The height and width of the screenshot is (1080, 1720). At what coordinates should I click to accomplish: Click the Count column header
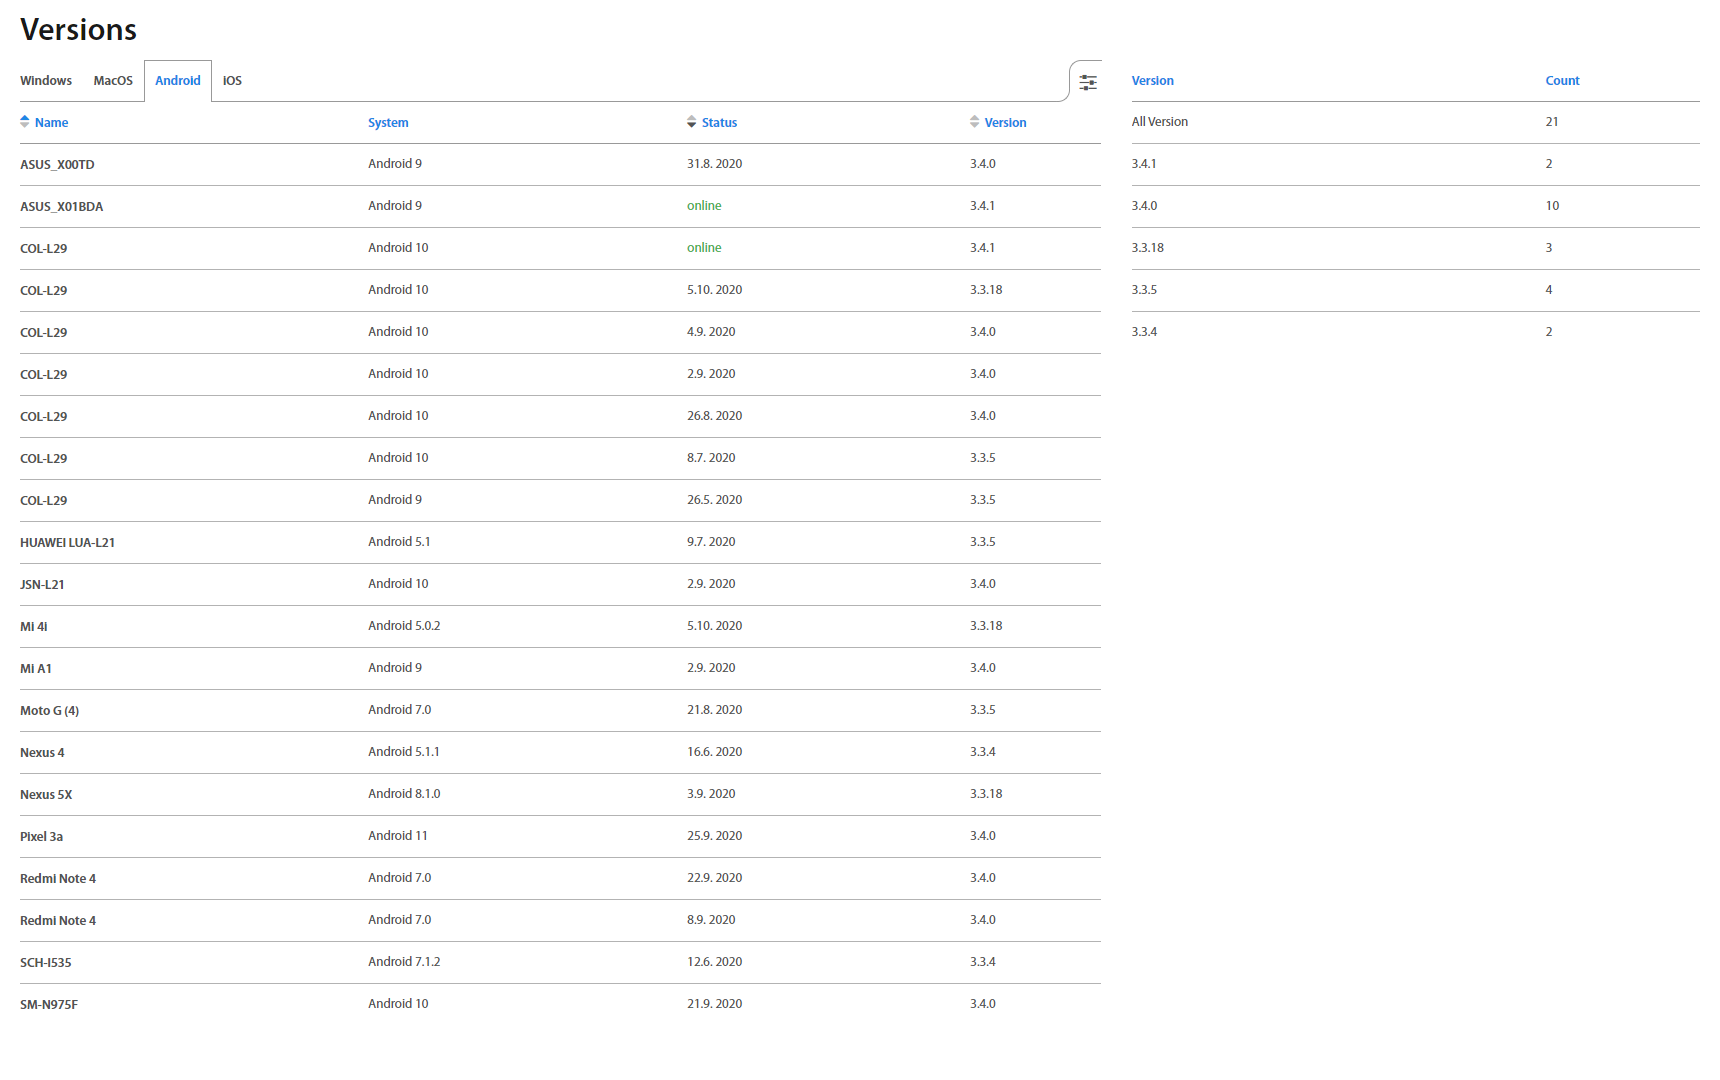click(x=1562, y=81)
